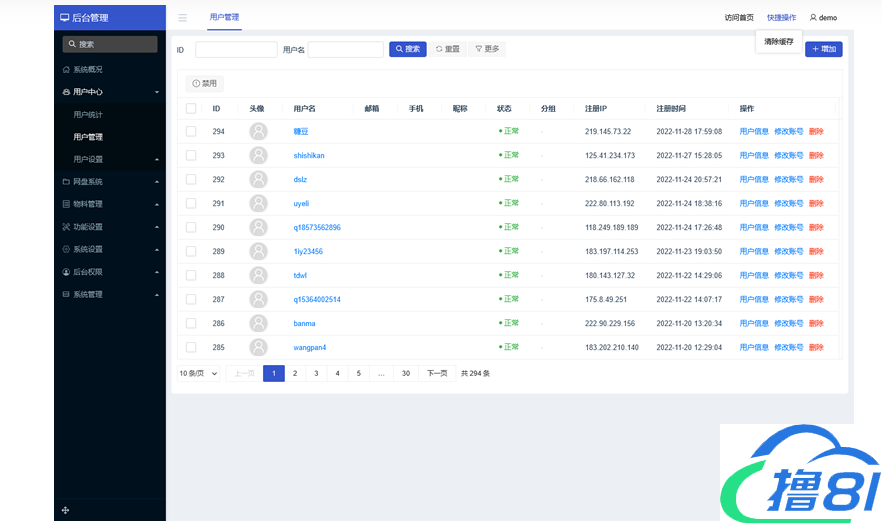
Task: Click the move icon at sidebar bottom
Action: coord(66,510)
